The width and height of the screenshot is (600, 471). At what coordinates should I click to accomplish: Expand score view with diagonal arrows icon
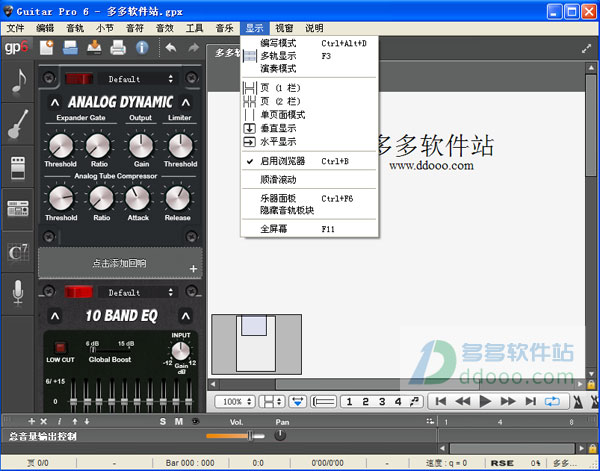click(x=586, y=49)
